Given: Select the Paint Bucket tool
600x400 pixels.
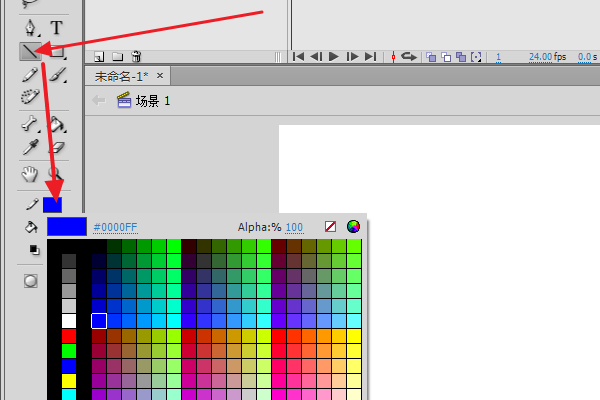Looking at the screenshot, I should click(x=57, y=124).
